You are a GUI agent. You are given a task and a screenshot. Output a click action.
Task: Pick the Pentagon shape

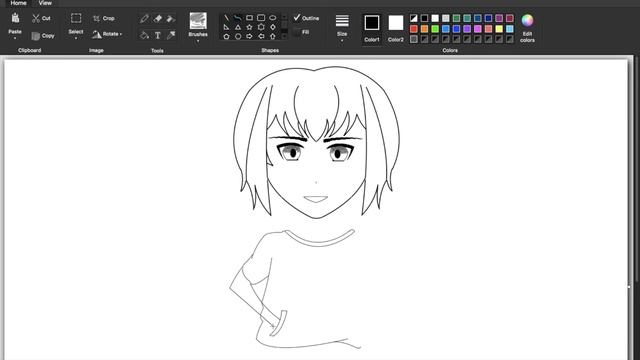click(x=227, y=36)
